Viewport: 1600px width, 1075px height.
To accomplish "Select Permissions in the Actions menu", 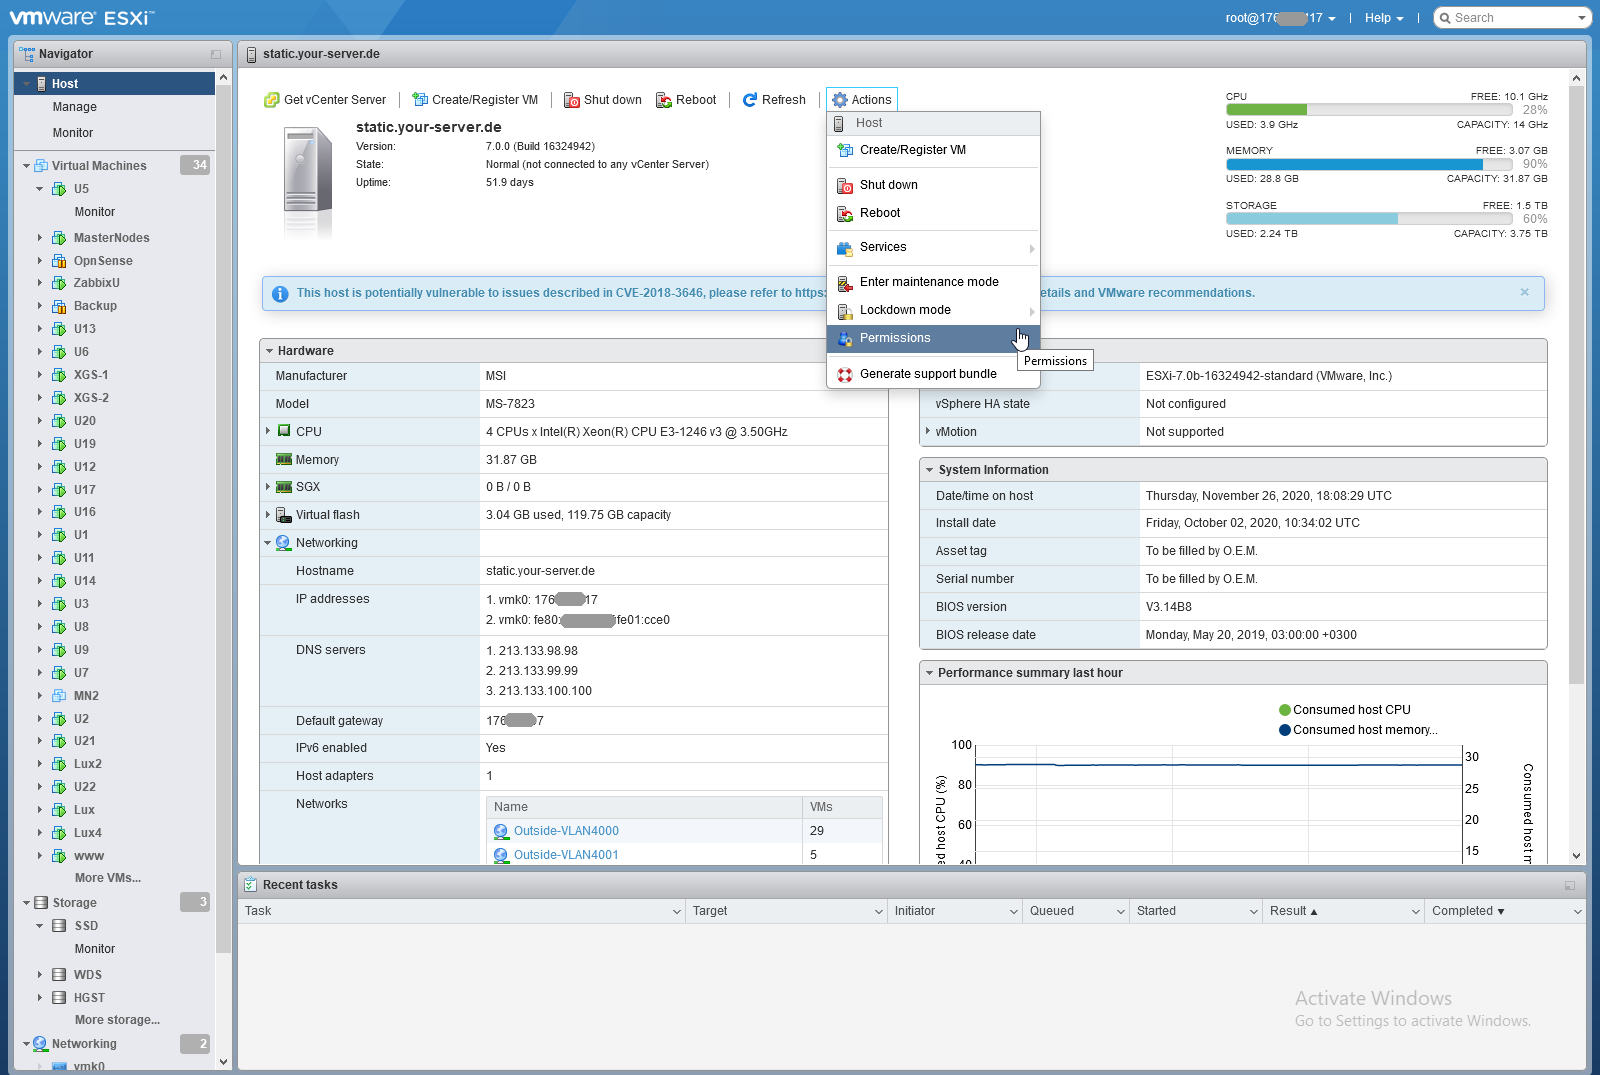I will click(933, 338).
